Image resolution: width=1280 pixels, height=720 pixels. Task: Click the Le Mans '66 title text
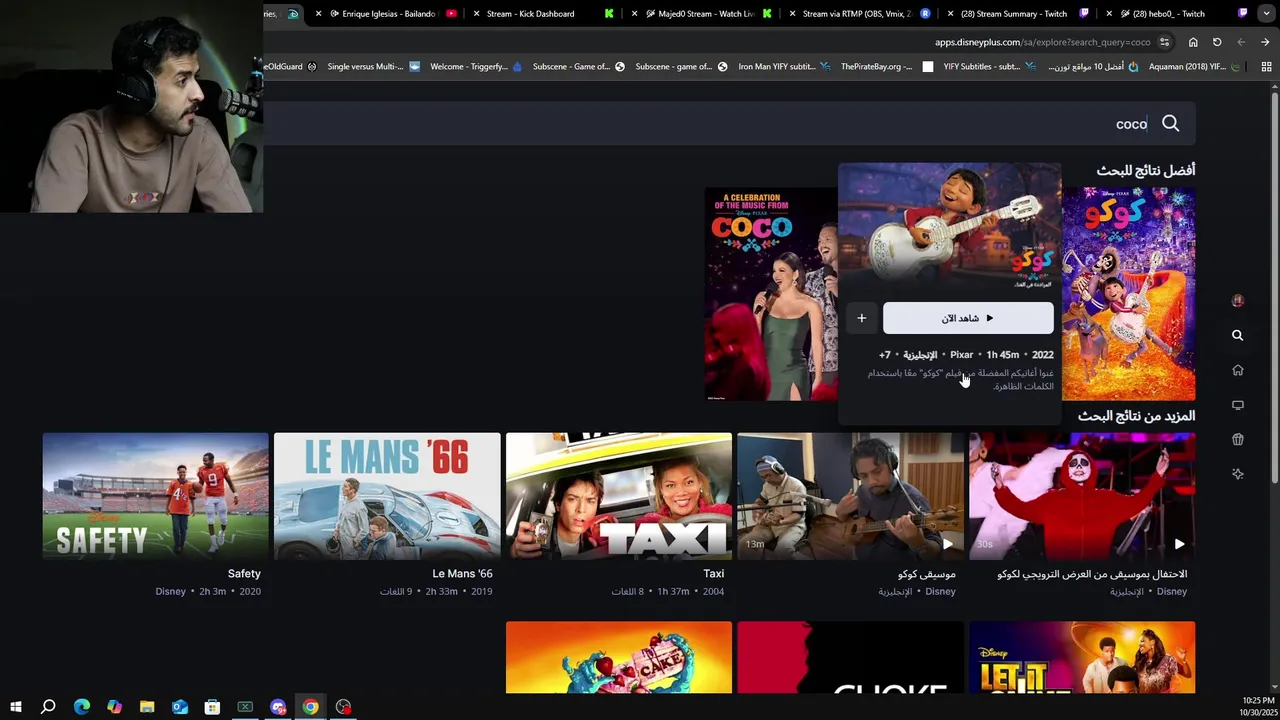pos(462,574)
